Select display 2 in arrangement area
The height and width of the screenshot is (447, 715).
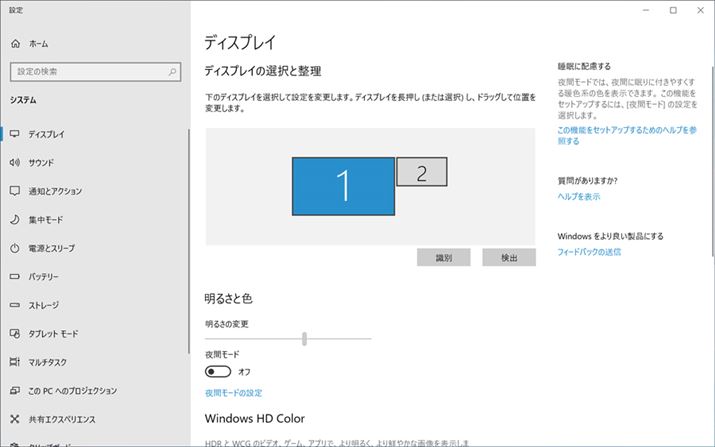[x=422, y=172]
